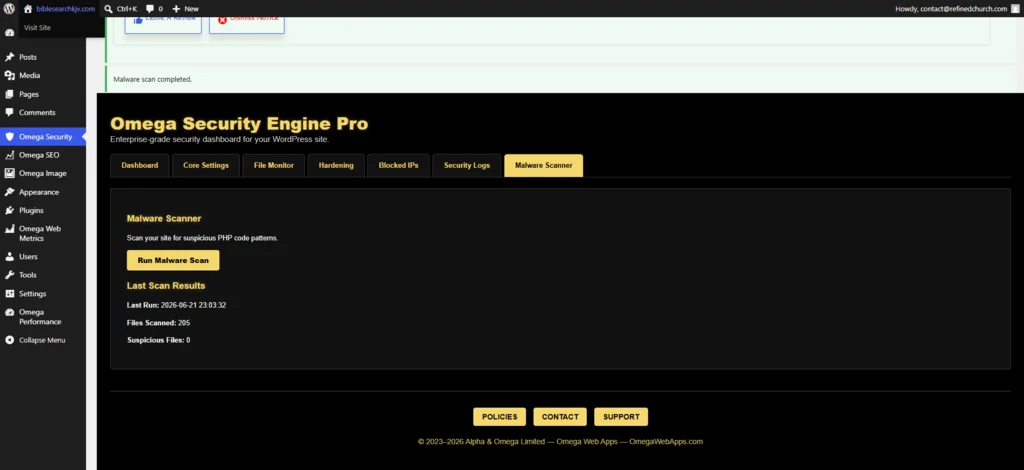Click the New button in admin bar

[185, 8]
